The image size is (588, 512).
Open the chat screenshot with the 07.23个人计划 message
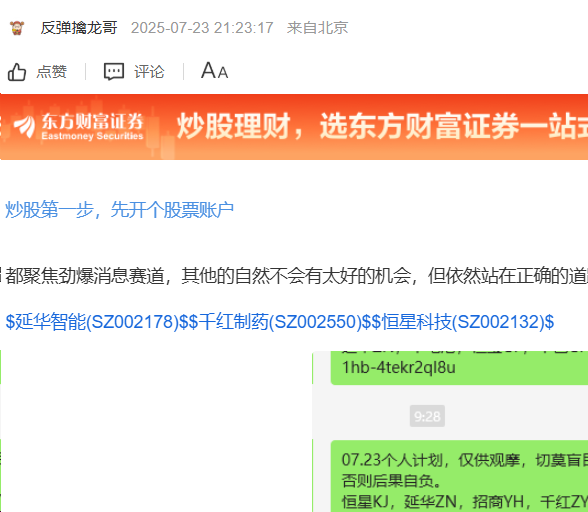pyautogui.click(x=450, y=431)
